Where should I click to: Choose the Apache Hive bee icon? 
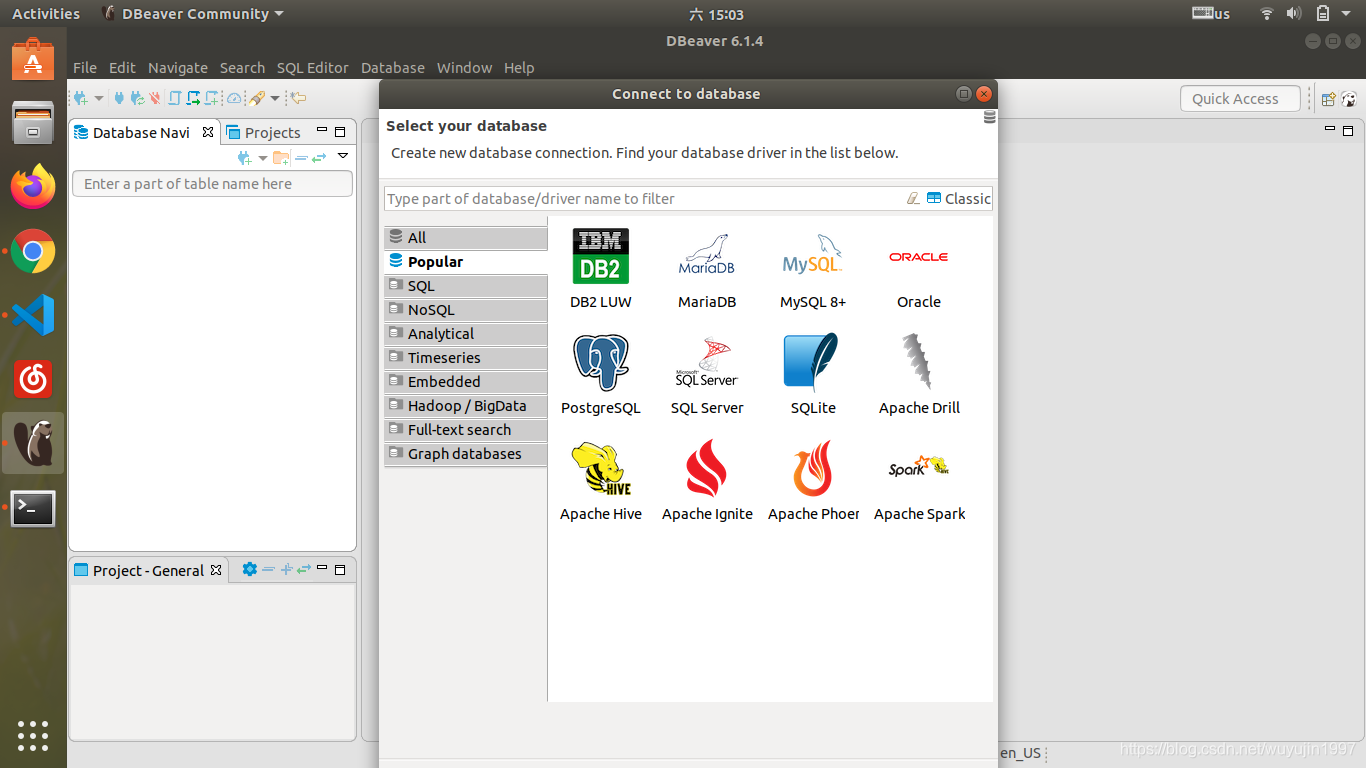tap(601, 468)
